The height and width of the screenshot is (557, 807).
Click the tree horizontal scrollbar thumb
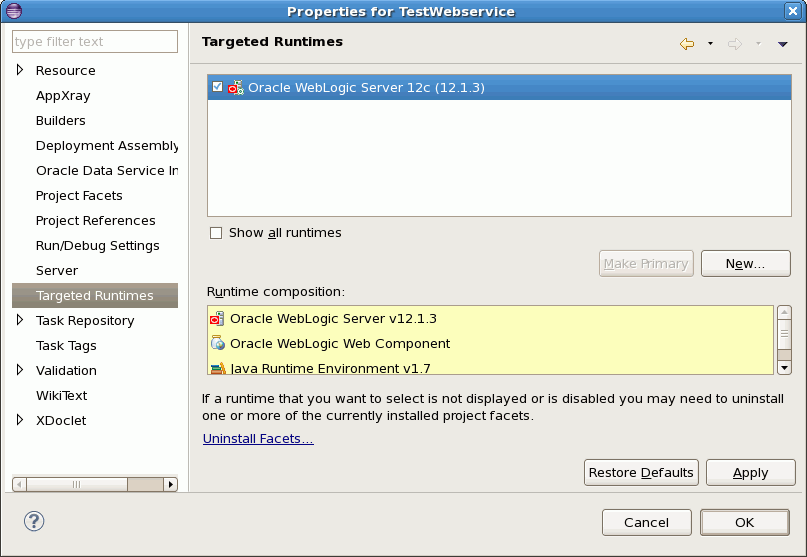click(77, 484)
